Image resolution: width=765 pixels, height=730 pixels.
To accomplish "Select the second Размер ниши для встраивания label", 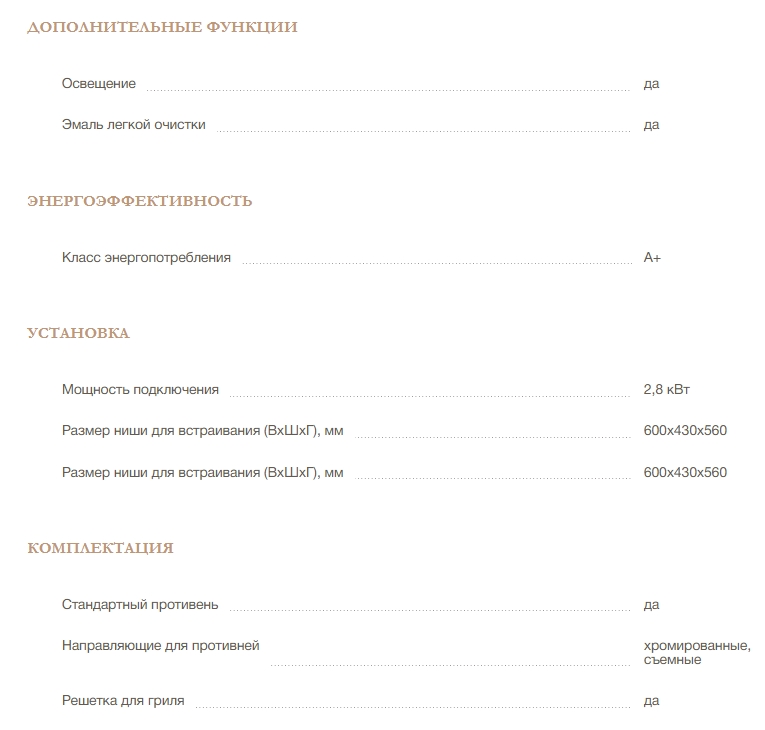I will tap(202, 473).
